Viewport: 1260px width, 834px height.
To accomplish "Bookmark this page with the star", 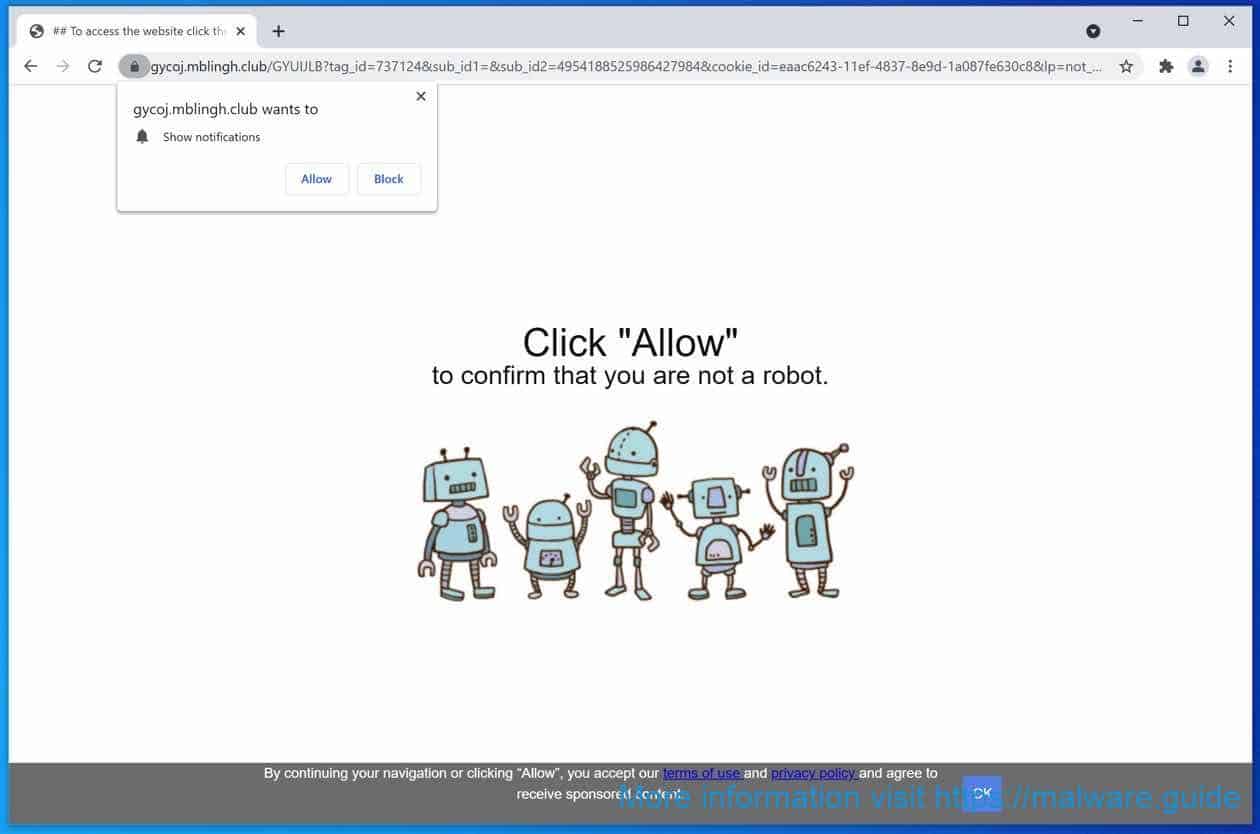I will [x=1126, y=66].
